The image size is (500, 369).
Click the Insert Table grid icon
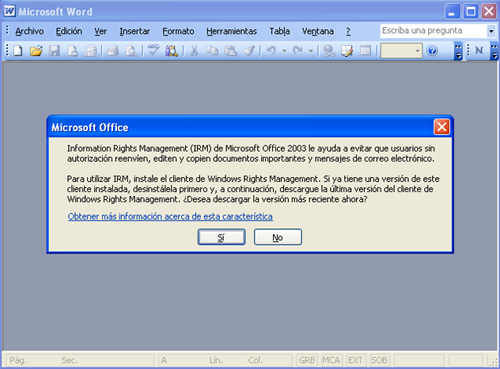click(x=365, y=51)
